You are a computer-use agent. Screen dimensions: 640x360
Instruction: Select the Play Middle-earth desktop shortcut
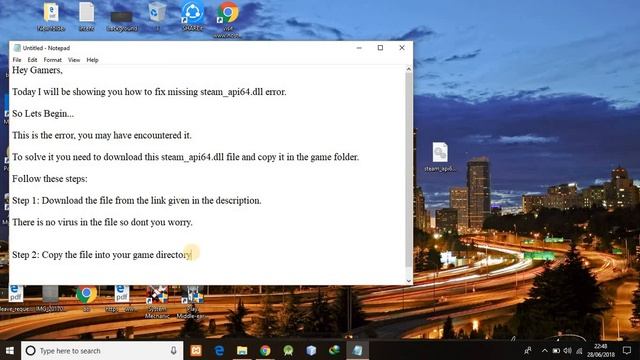[192, 302]
